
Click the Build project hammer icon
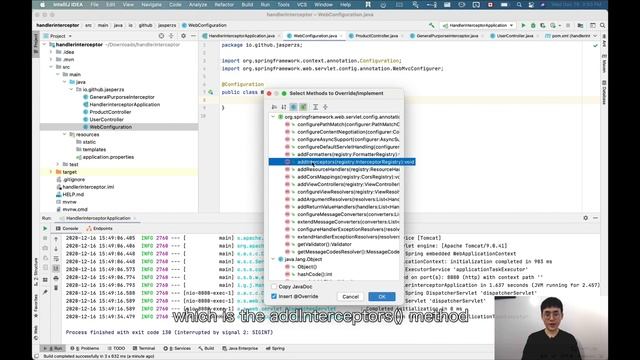pyautogui.click(x=432, y=25)
